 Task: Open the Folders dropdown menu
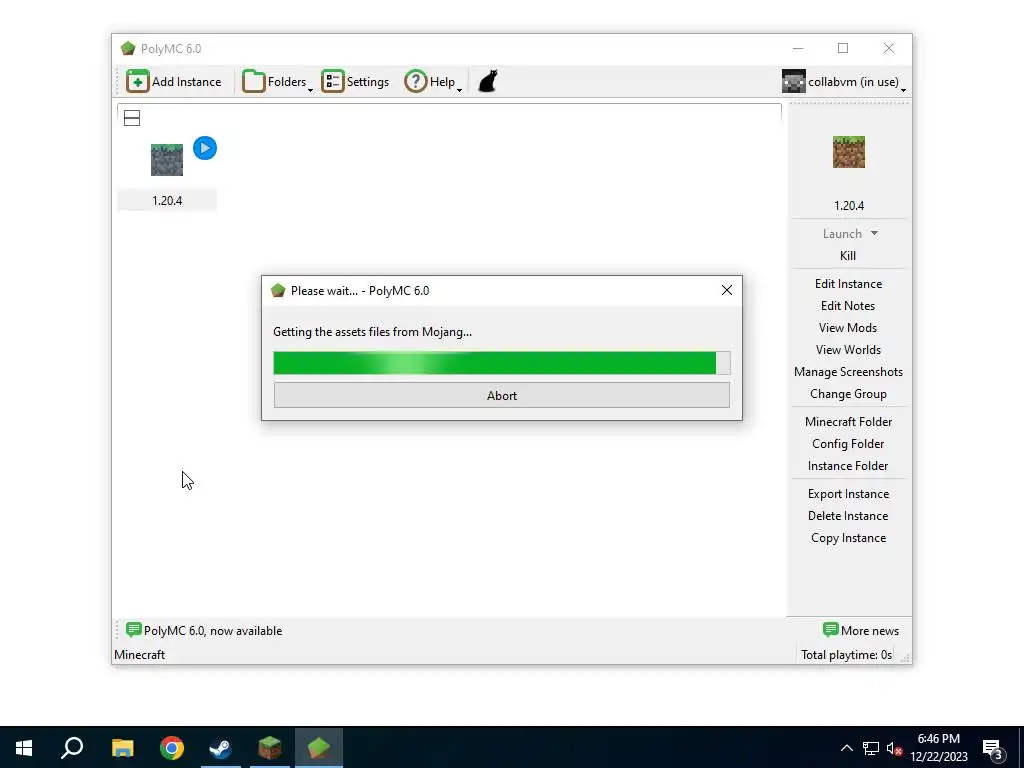[x=277, y=82]
